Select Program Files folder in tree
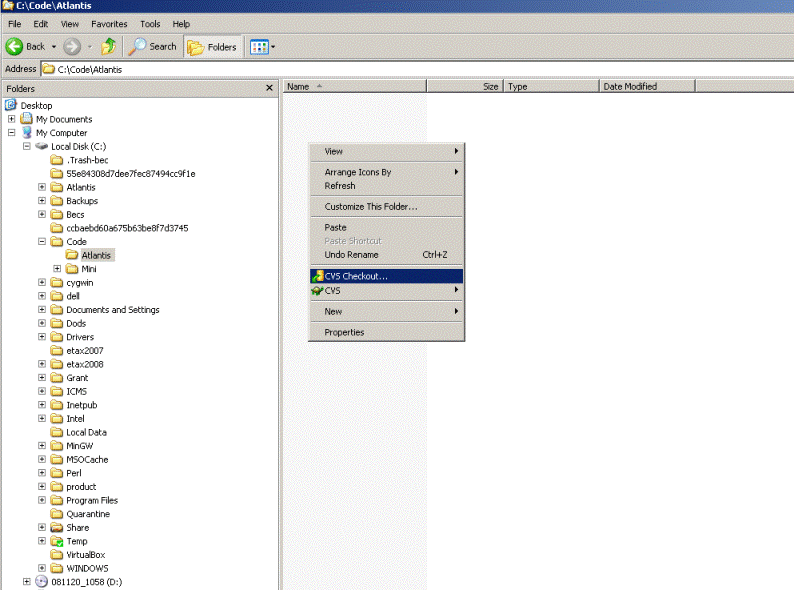The height and width of the screenshot is (590, 794). (x=91, y=500)
